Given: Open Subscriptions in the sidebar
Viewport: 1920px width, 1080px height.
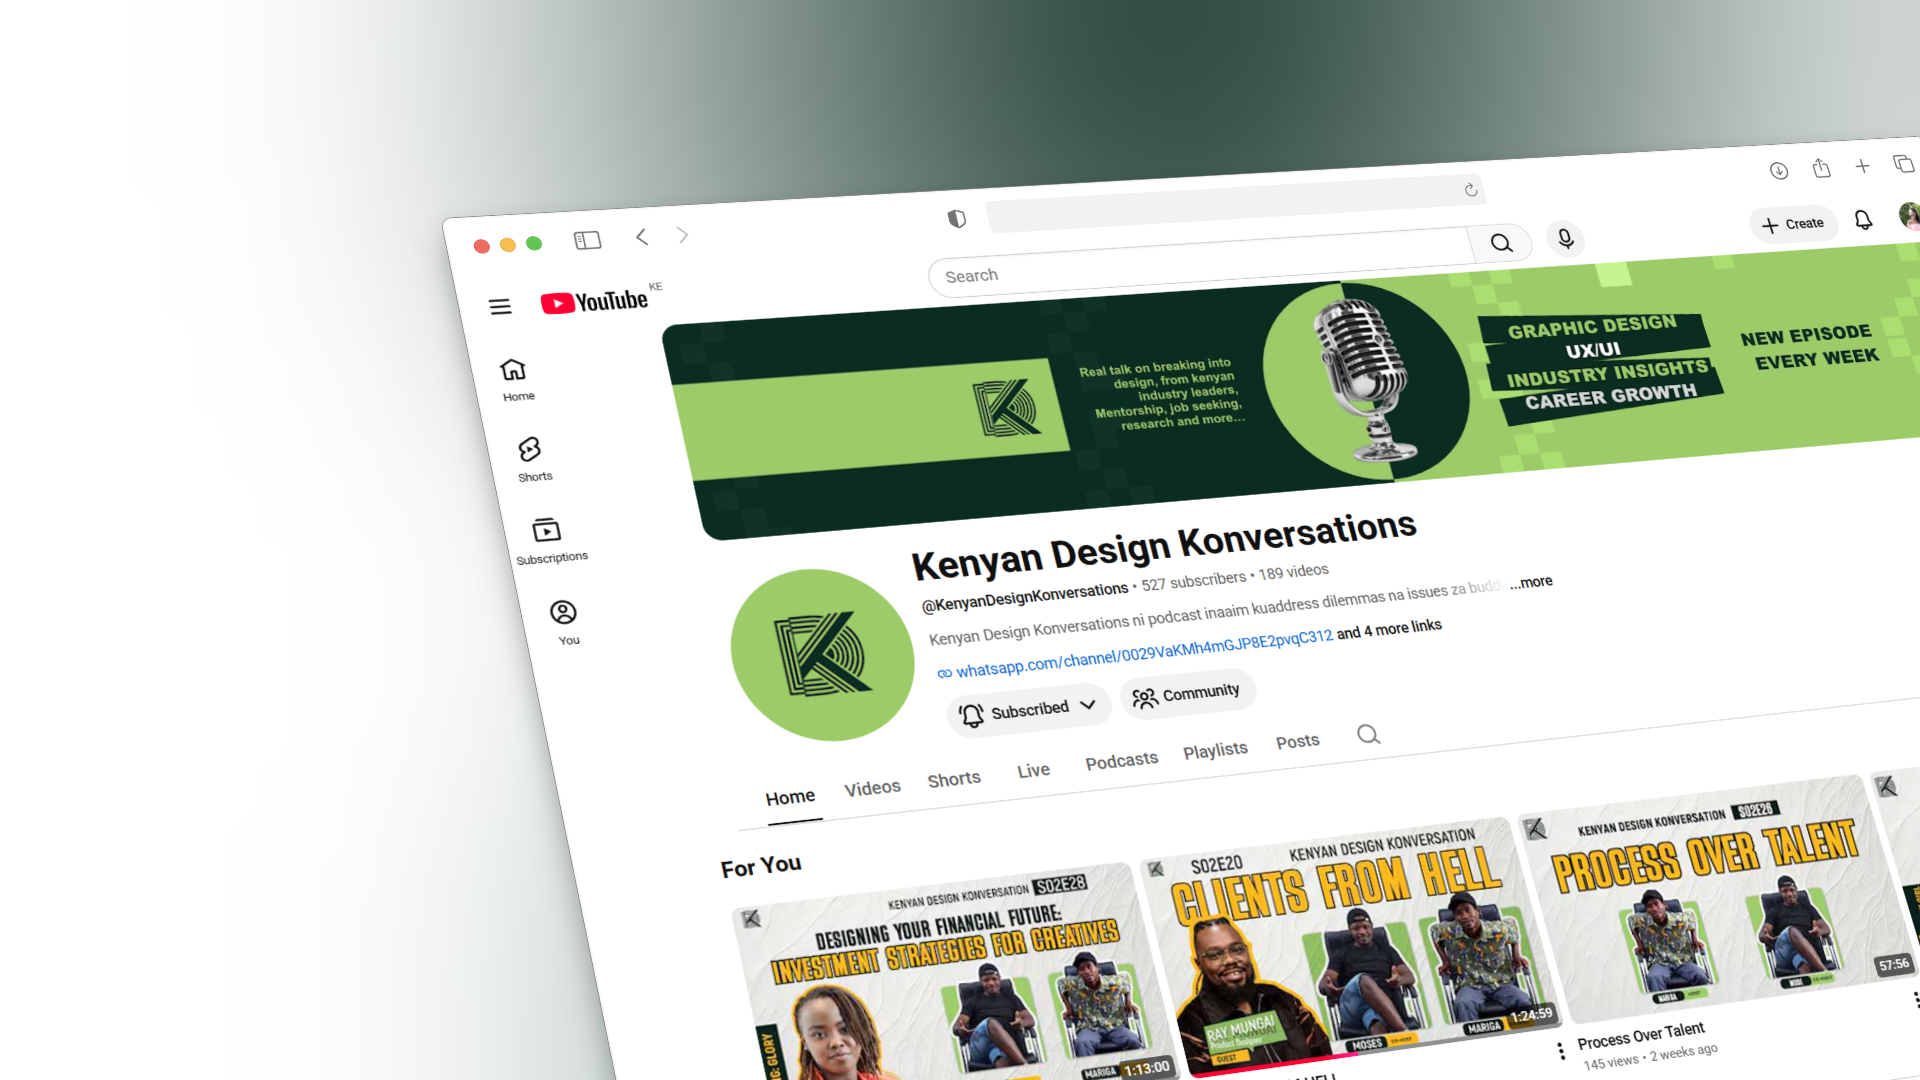Looking at the screenshot, I should [550, 541].
